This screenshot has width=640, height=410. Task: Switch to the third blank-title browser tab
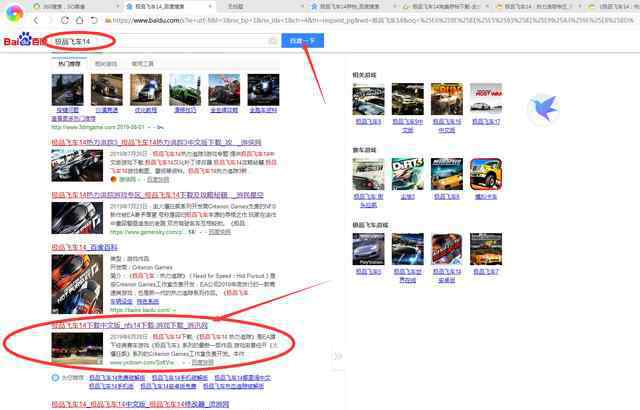(261, 7)
